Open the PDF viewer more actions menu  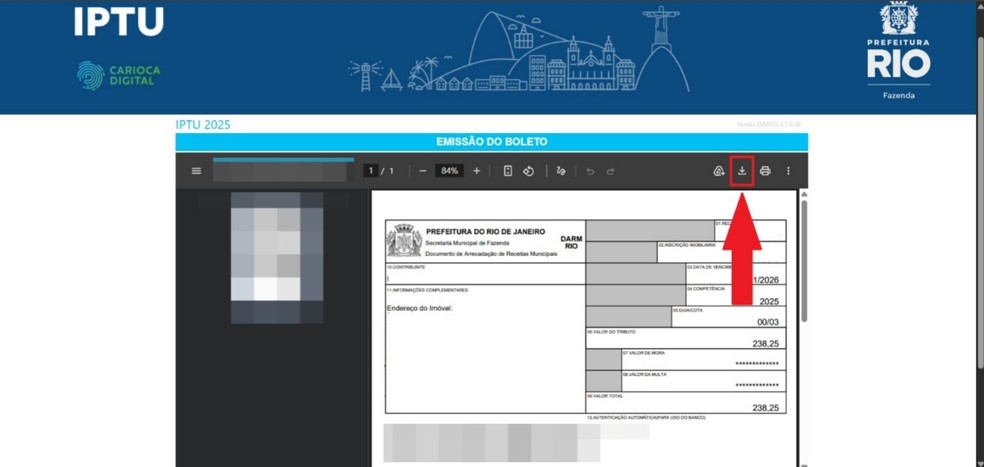788,171
